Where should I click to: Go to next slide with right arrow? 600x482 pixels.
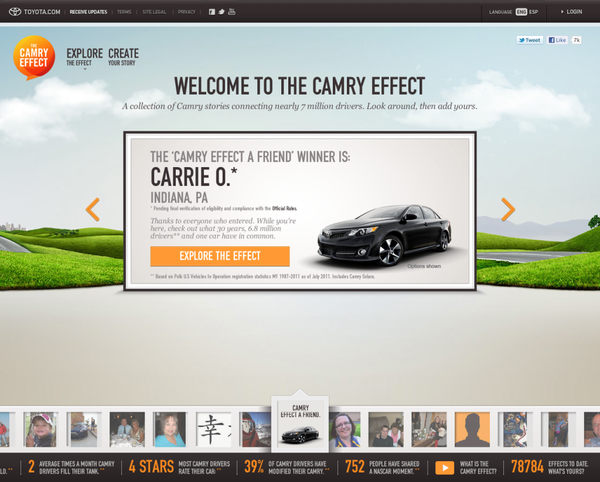pos(508,209)
